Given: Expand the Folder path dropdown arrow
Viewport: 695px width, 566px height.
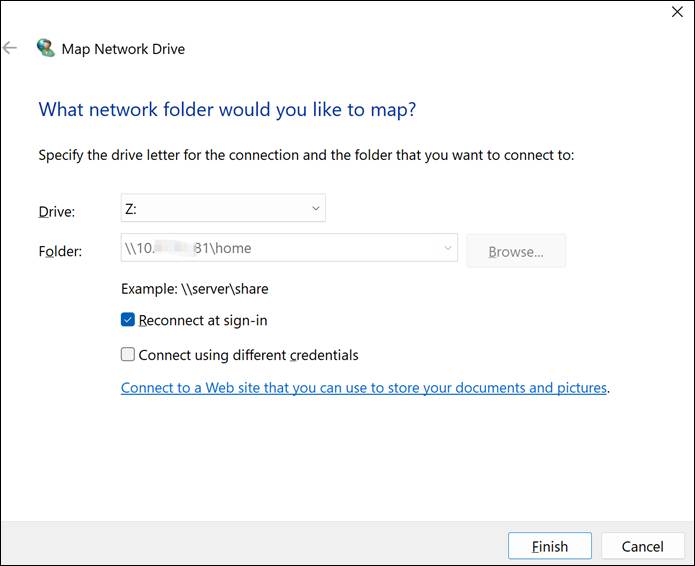Looking at the screenshot, I should pos(447,250).
